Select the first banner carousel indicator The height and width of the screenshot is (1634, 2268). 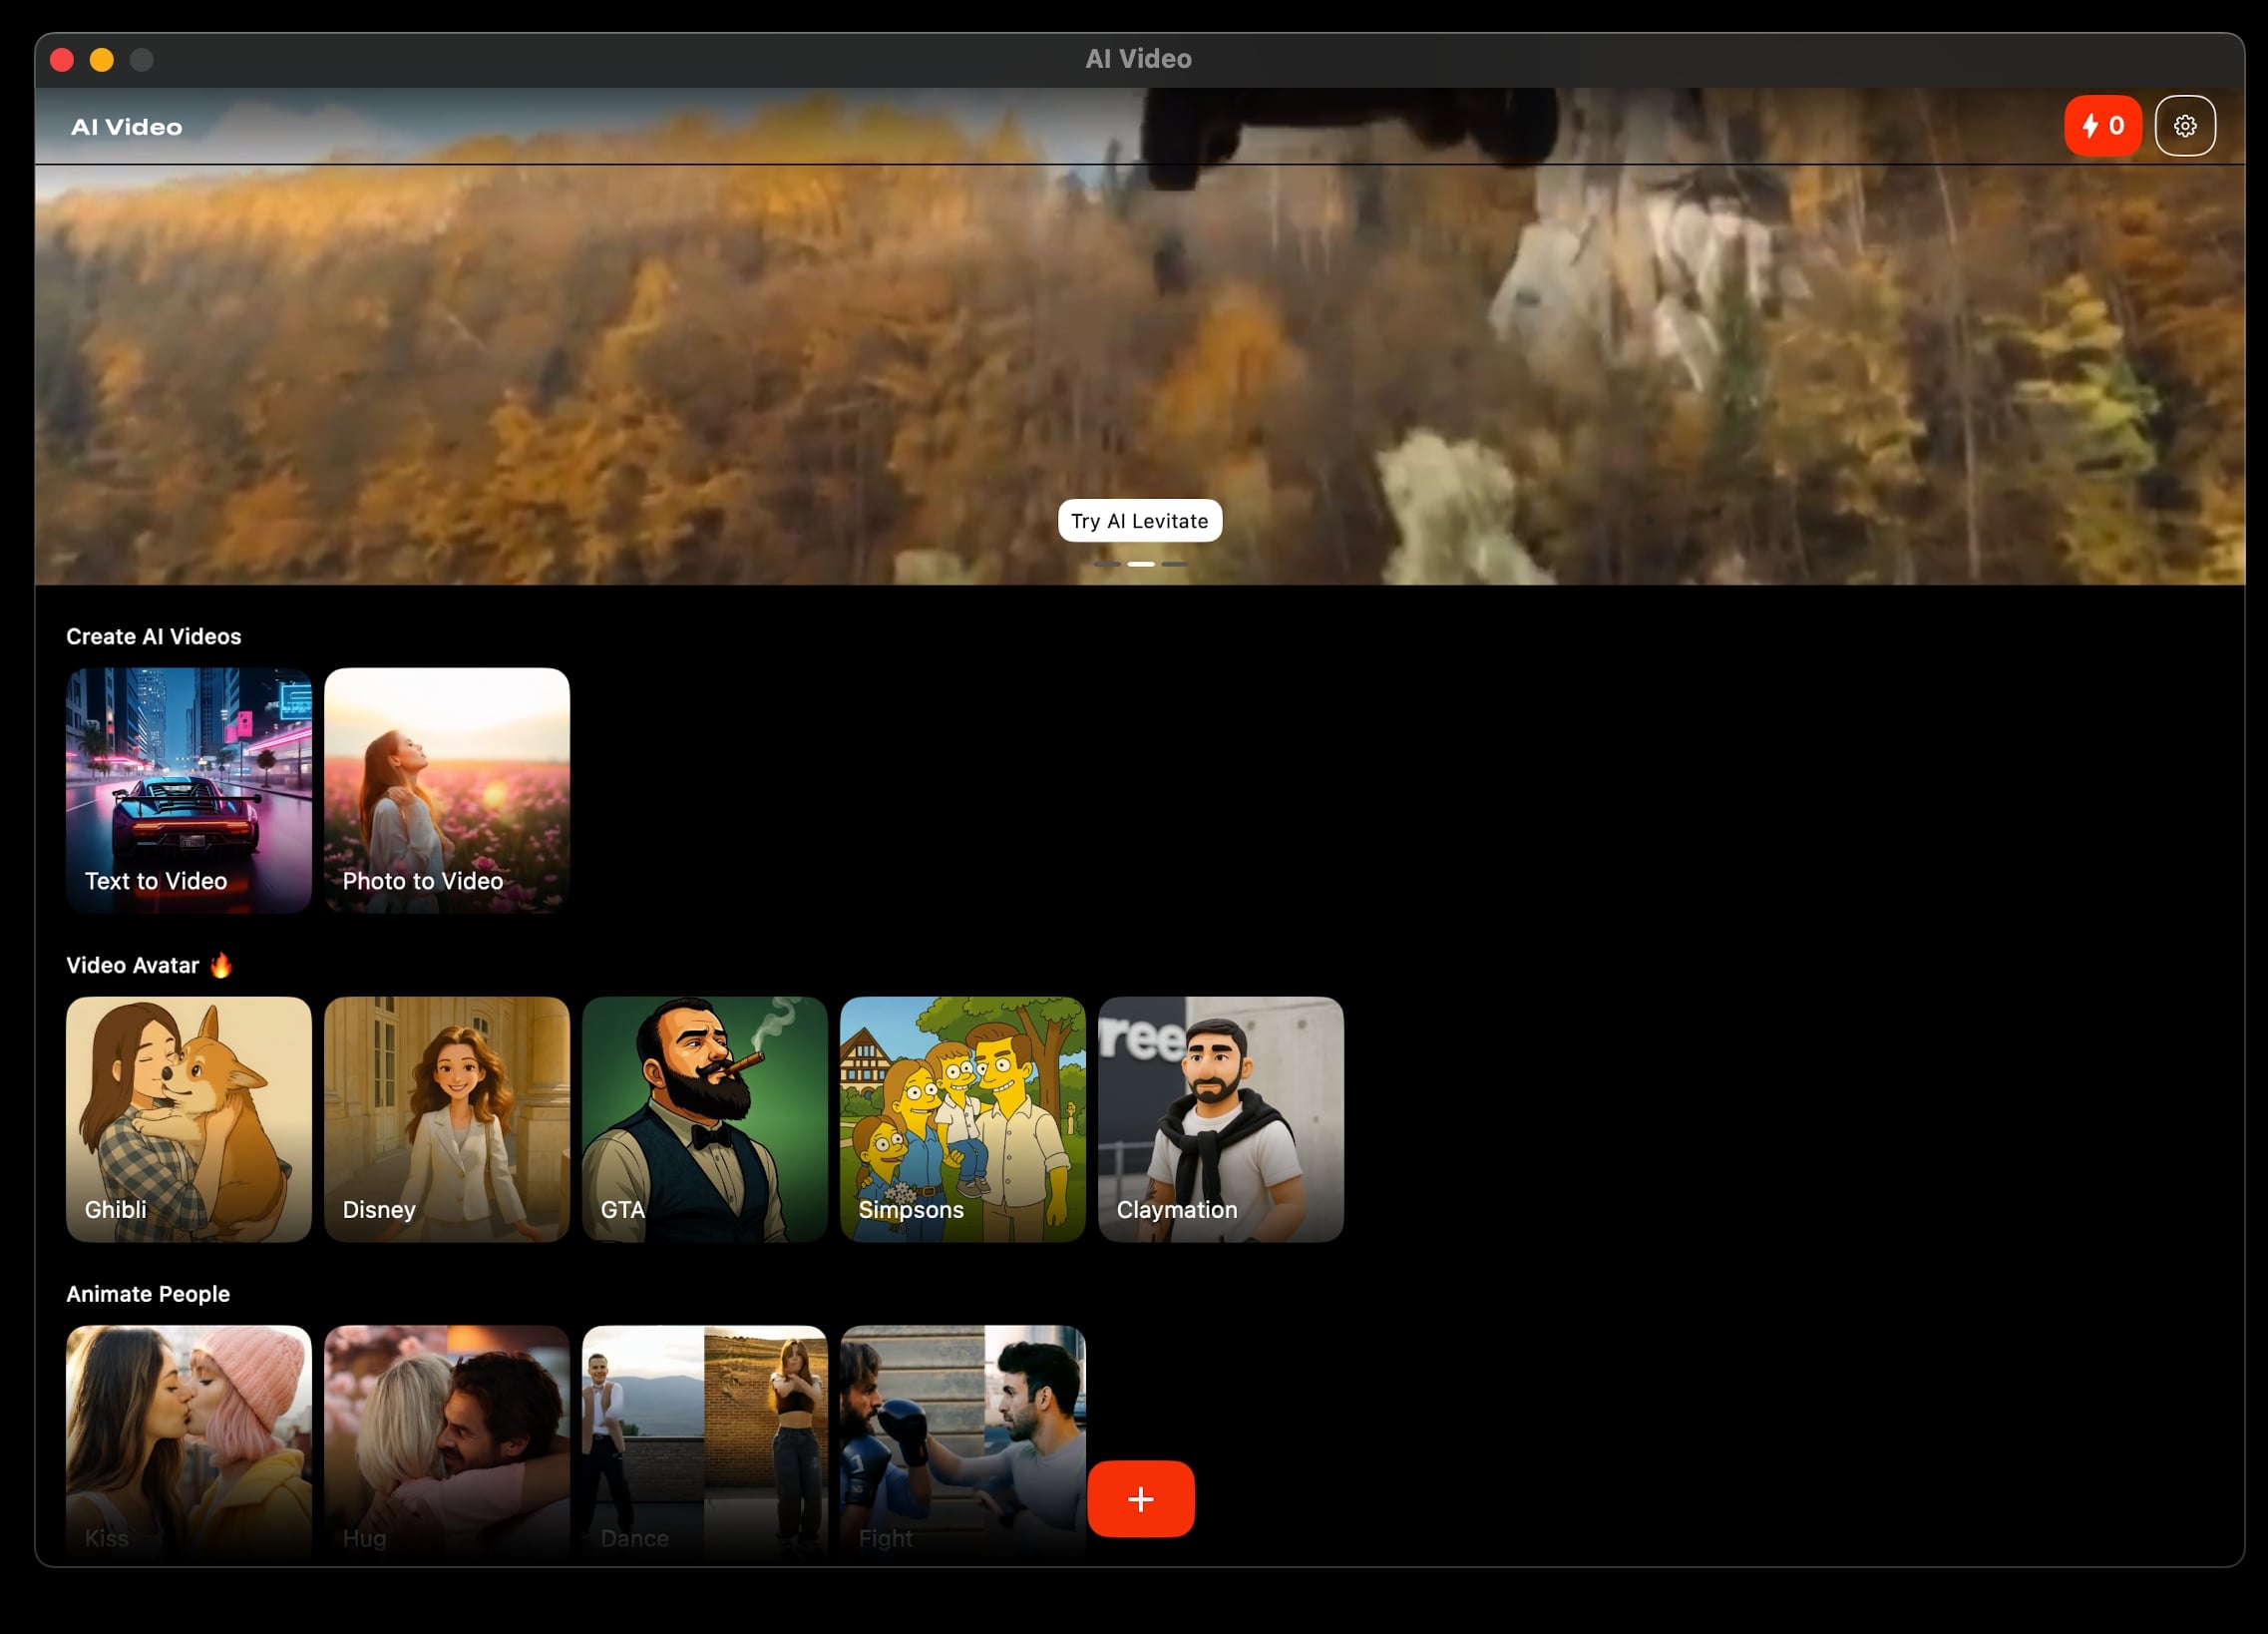tap(1106, 564)
